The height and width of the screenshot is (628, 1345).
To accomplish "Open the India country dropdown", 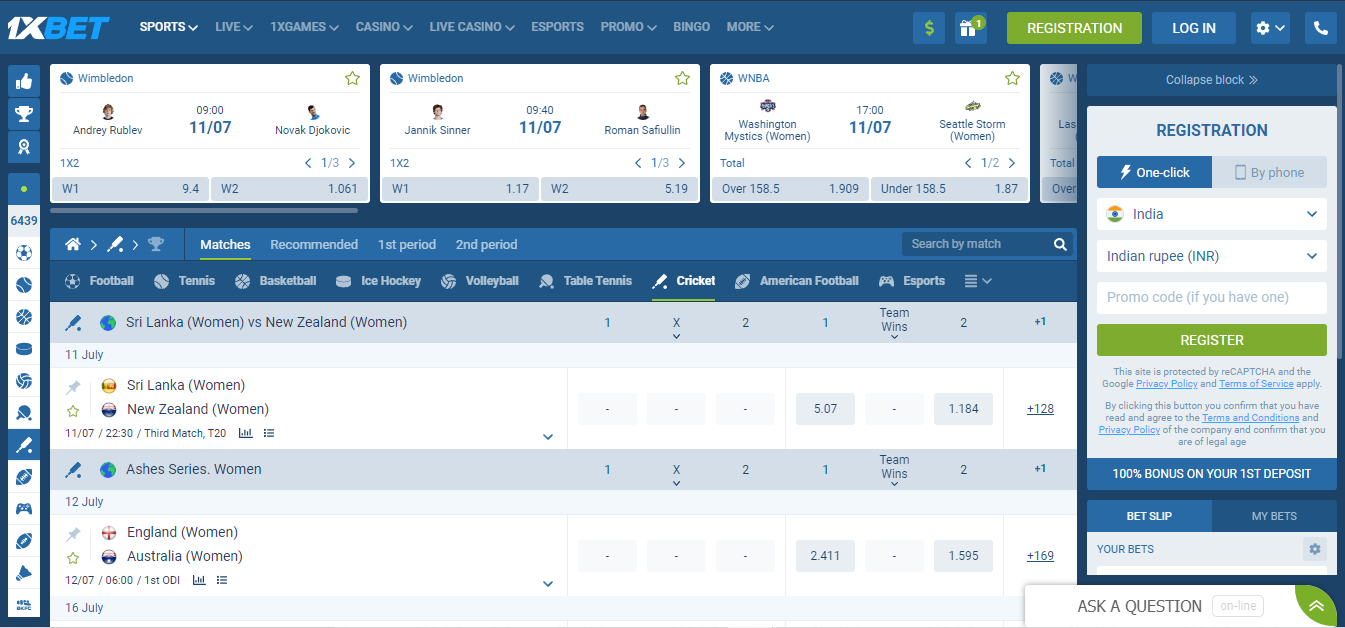I will 1212,214.
